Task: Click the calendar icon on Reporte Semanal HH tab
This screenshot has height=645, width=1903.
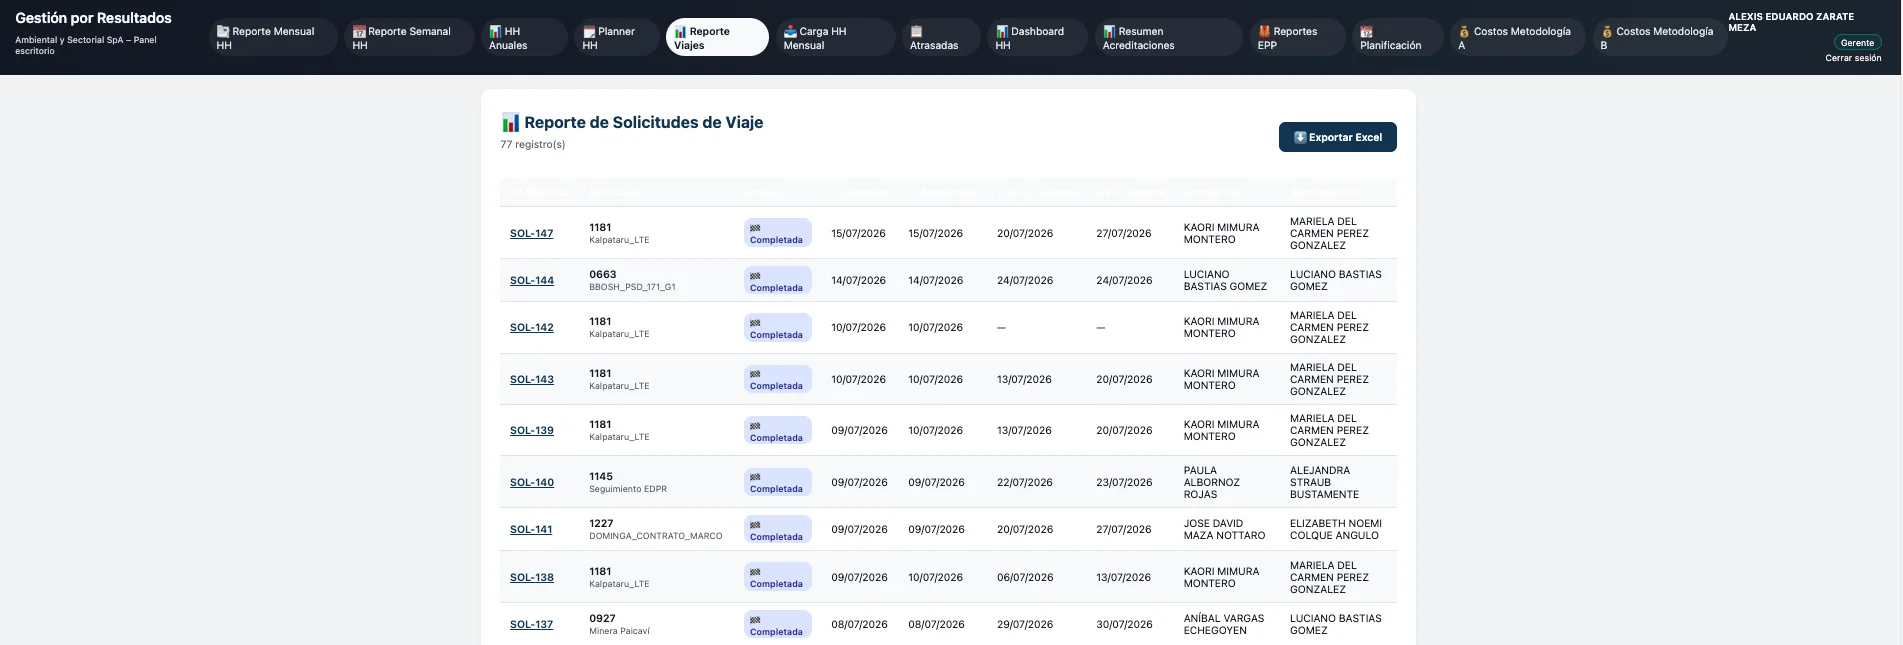Action: point(359,32)
